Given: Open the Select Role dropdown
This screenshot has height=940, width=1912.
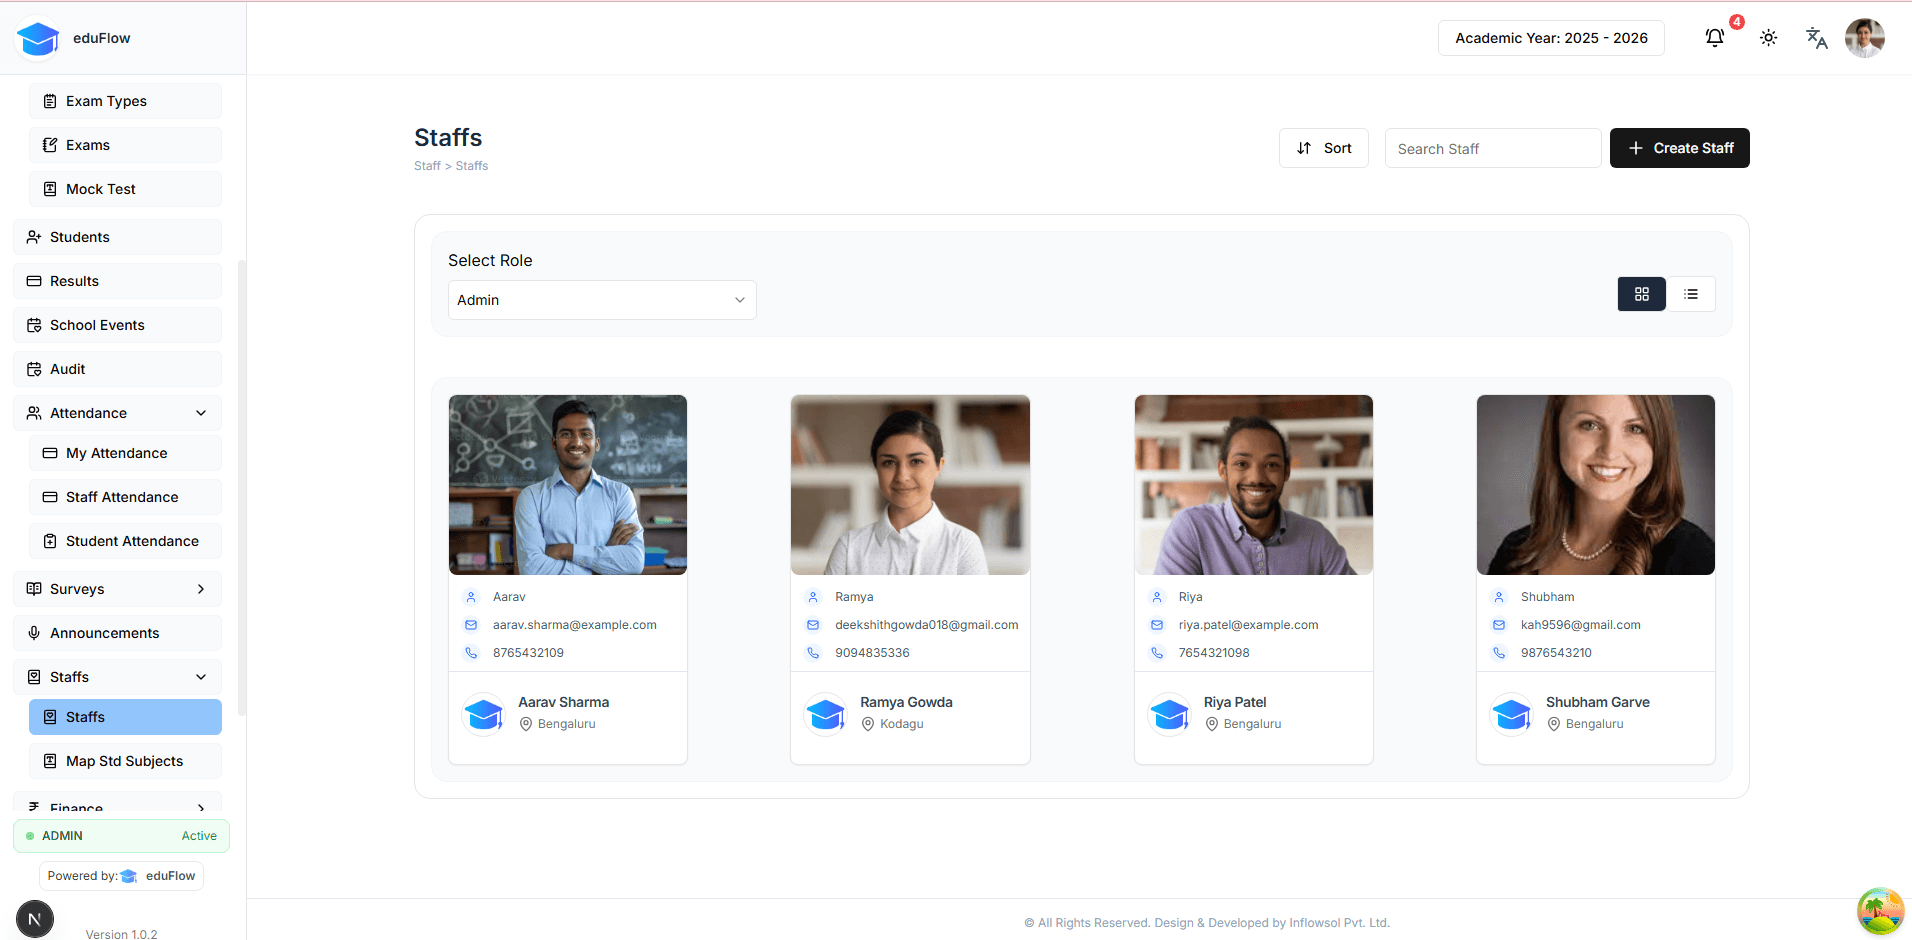Looking at the screenshot, I should (602, 300).
